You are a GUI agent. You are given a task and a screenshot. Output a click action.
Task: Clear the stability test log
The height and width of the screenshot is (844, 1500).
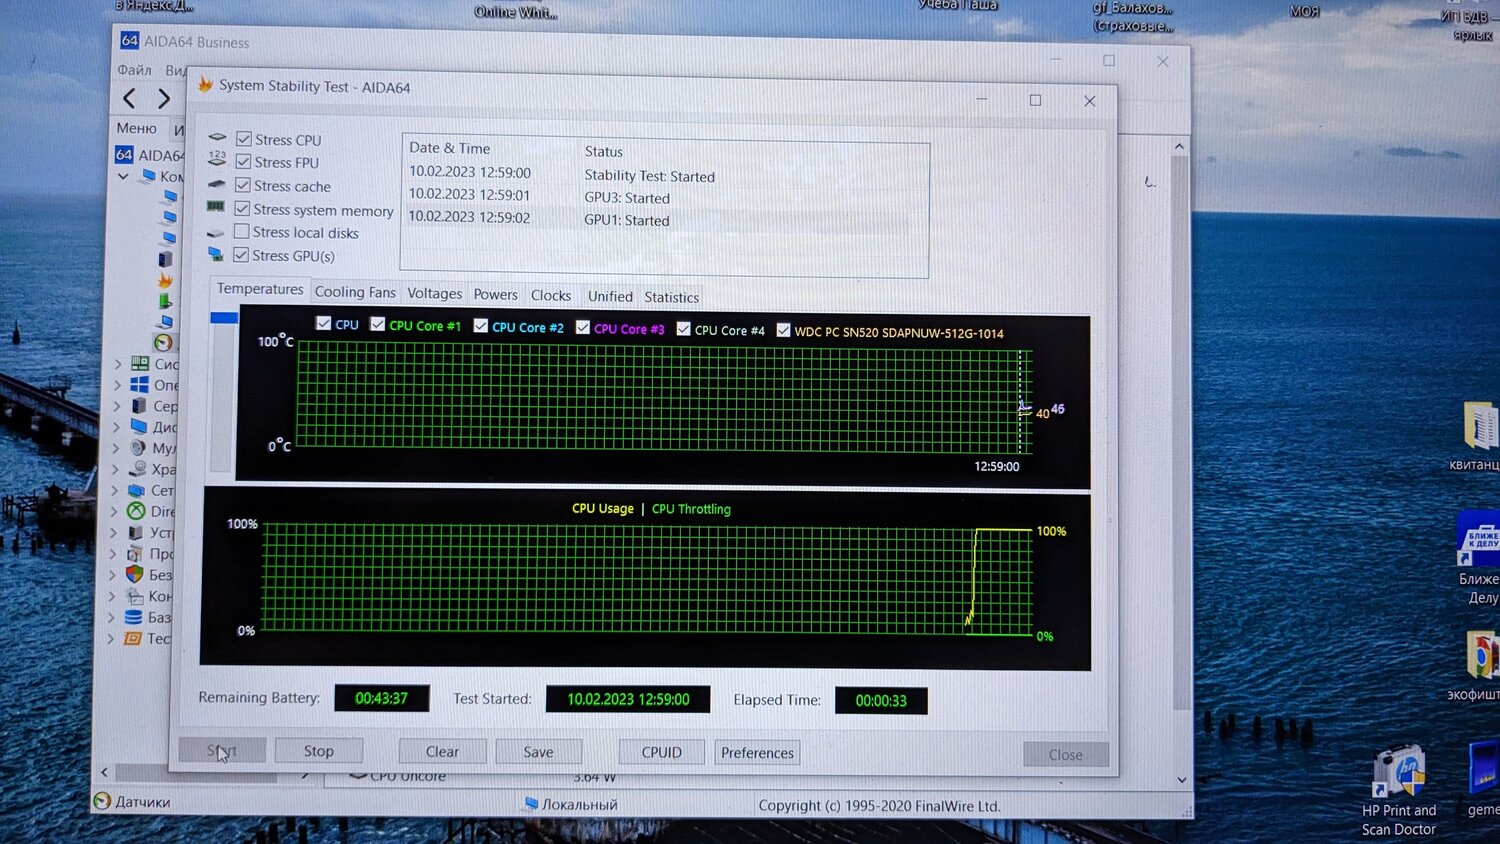click(x=442, y=751)
